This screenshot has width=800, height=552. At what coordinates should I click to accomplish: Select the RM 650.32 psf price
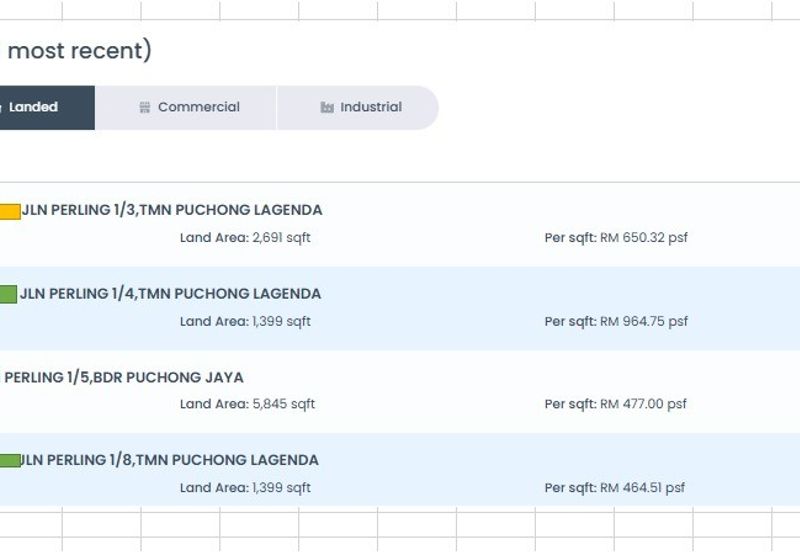(643, 238)
